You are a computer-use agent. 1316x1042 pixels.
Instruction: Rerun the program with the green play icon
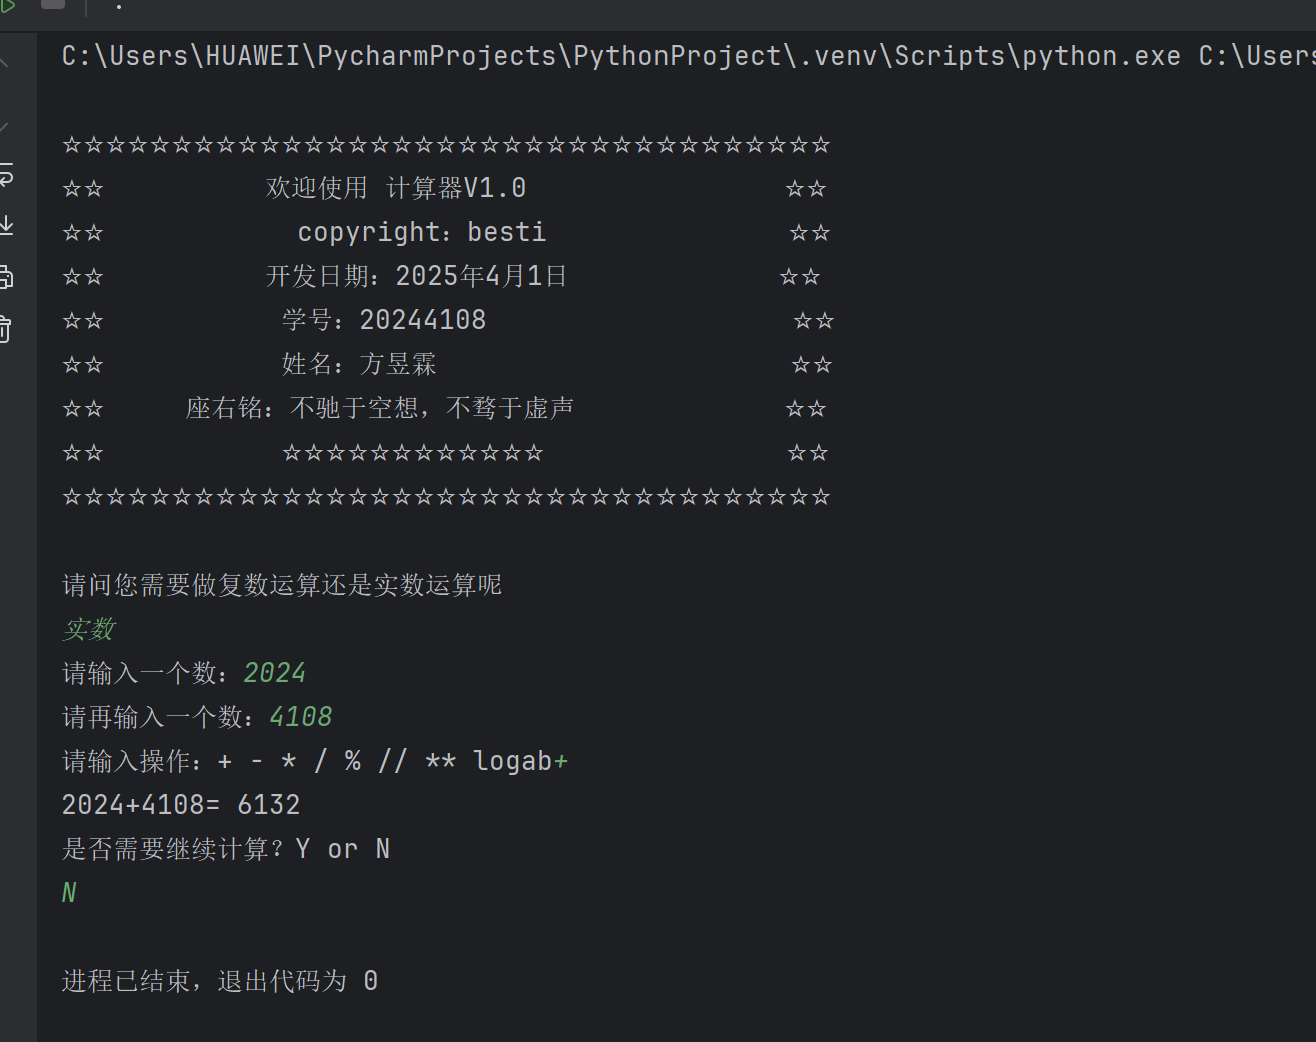pyautogui.click(x=7, y=5)
